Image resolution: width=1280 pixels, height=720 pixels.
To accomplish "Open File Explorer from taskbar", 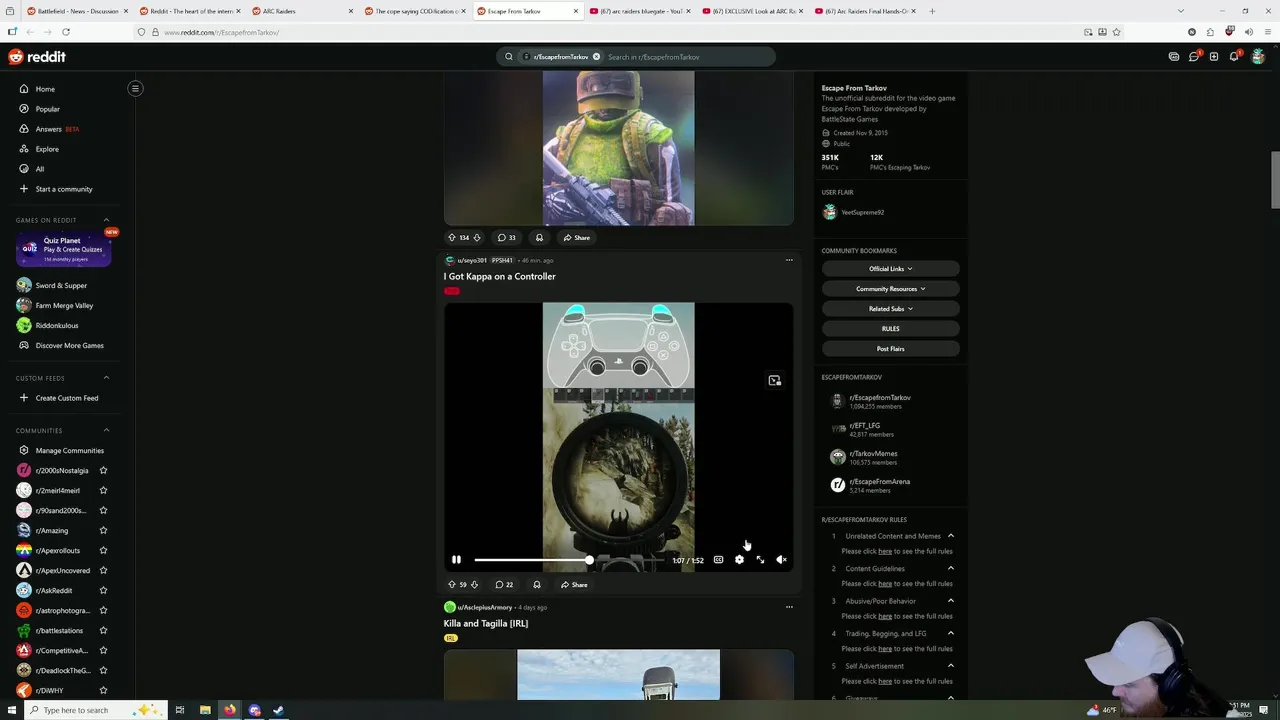I will click(205, 710).
